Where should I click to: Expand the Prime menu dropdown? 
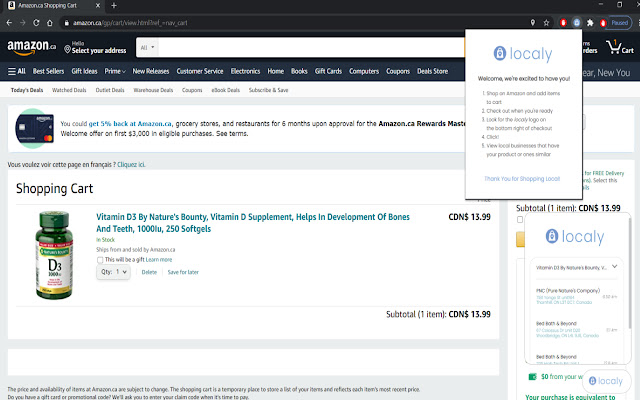click(115, 71)
